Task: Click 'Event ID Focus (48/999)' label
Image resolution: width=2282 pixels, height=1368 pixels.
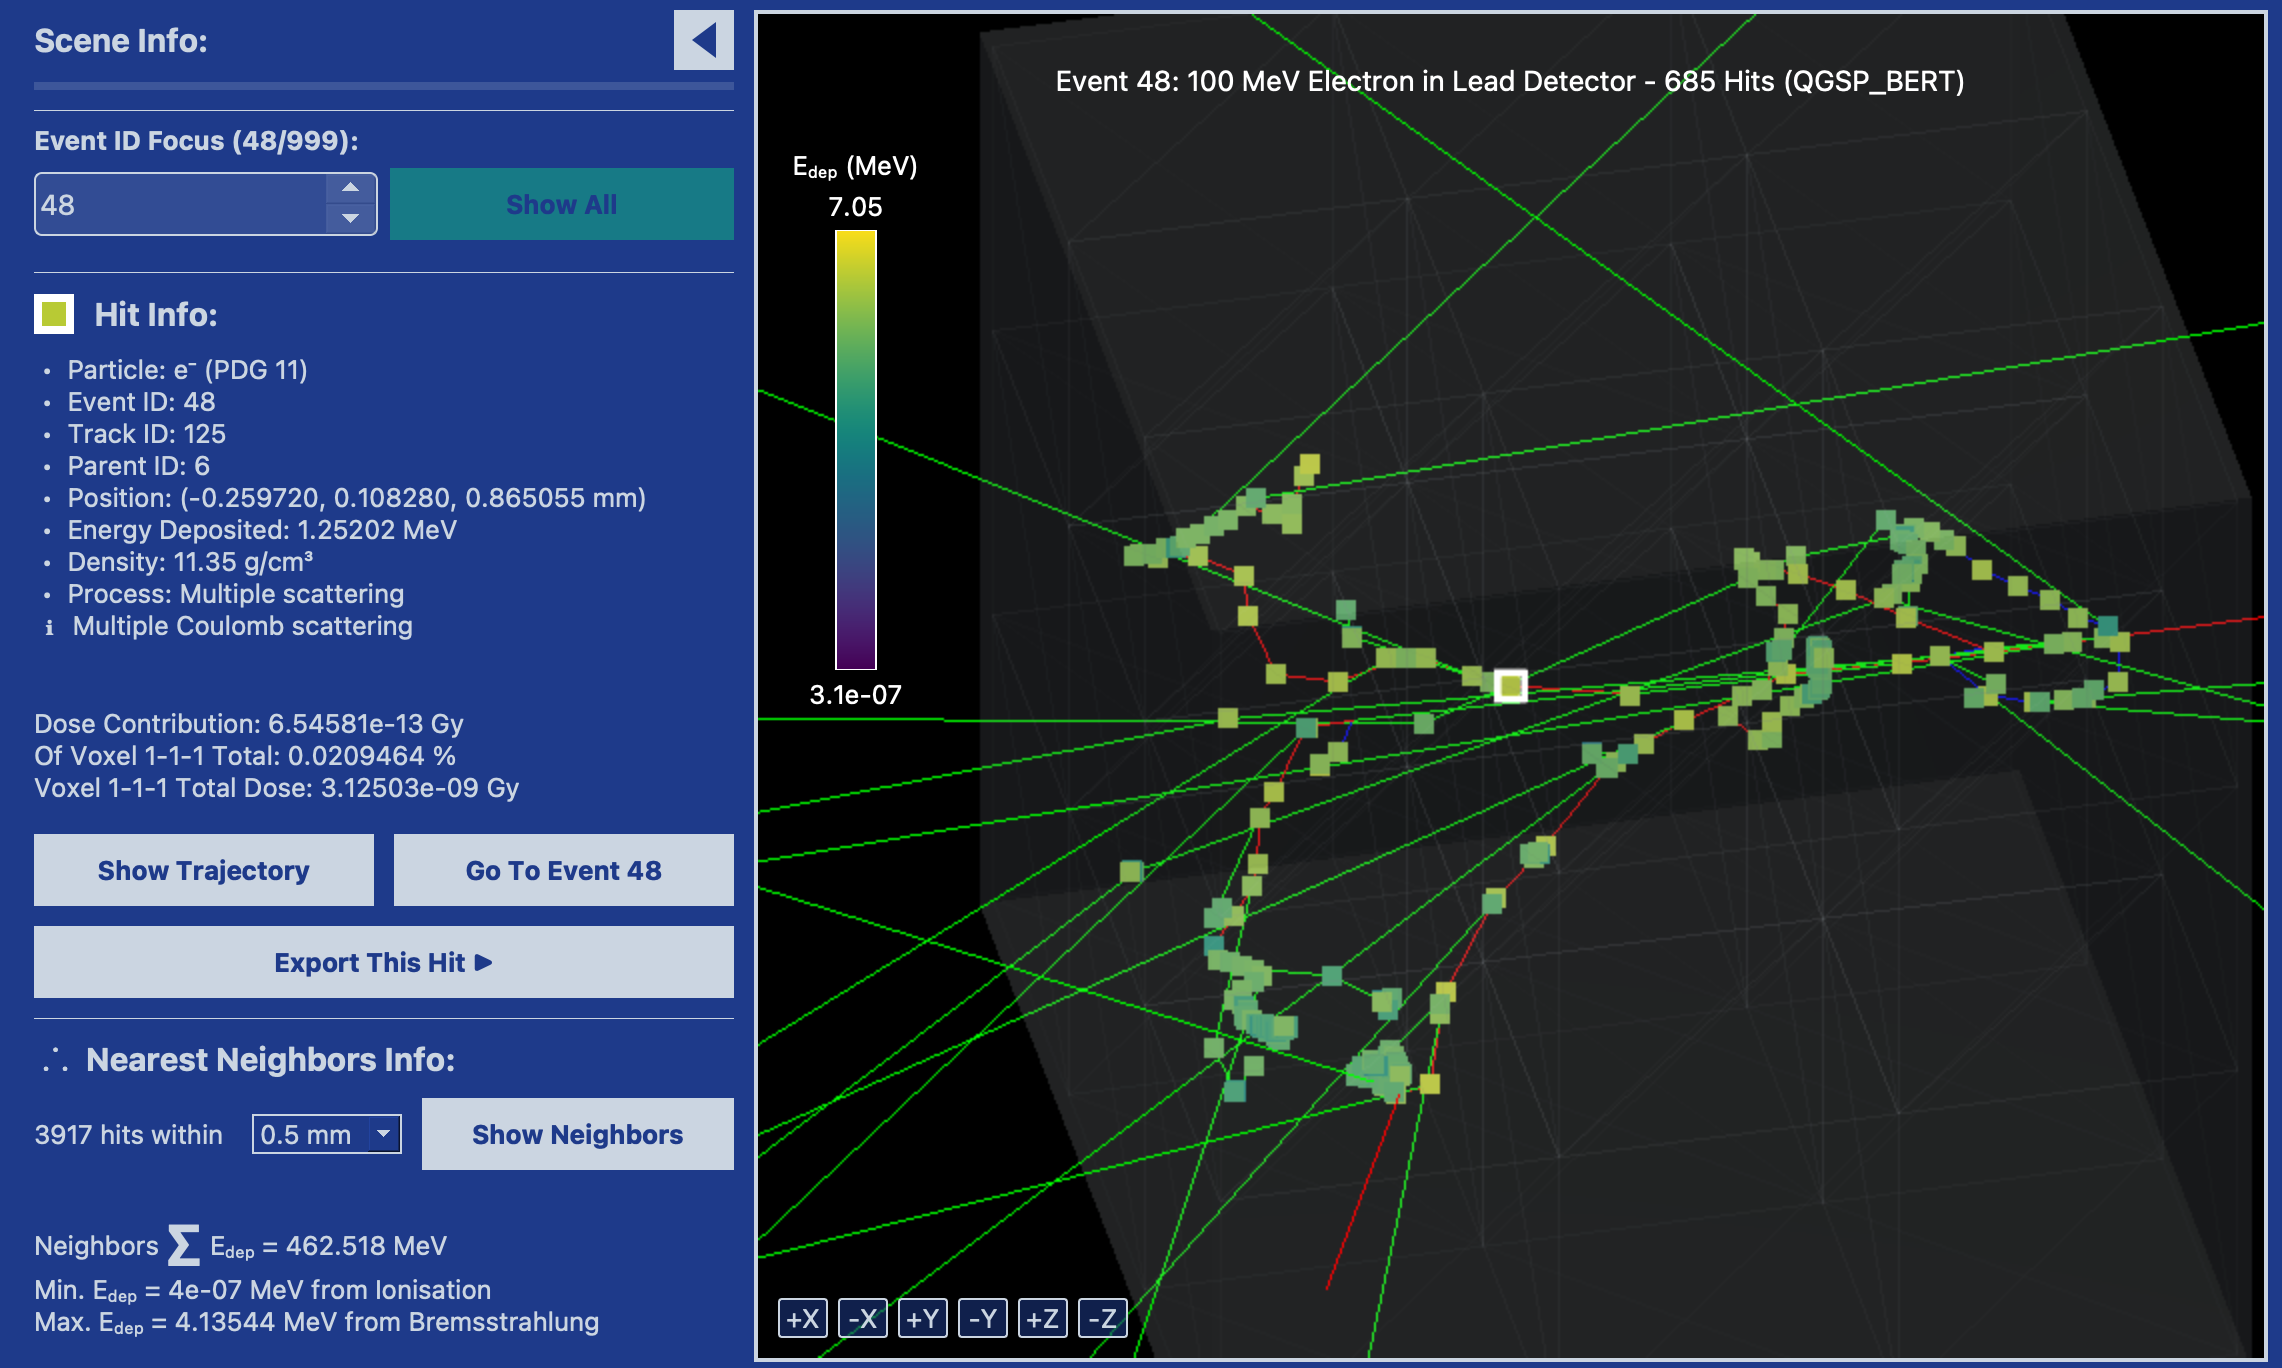Action: [197, 141]
